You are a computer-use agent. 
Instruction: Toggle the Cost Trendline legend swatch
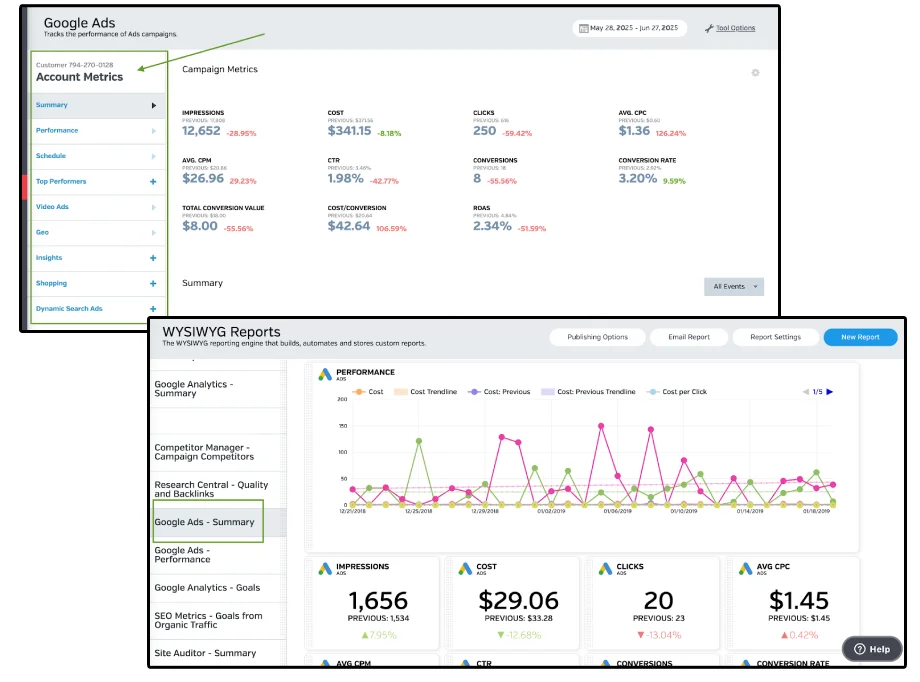402,392
